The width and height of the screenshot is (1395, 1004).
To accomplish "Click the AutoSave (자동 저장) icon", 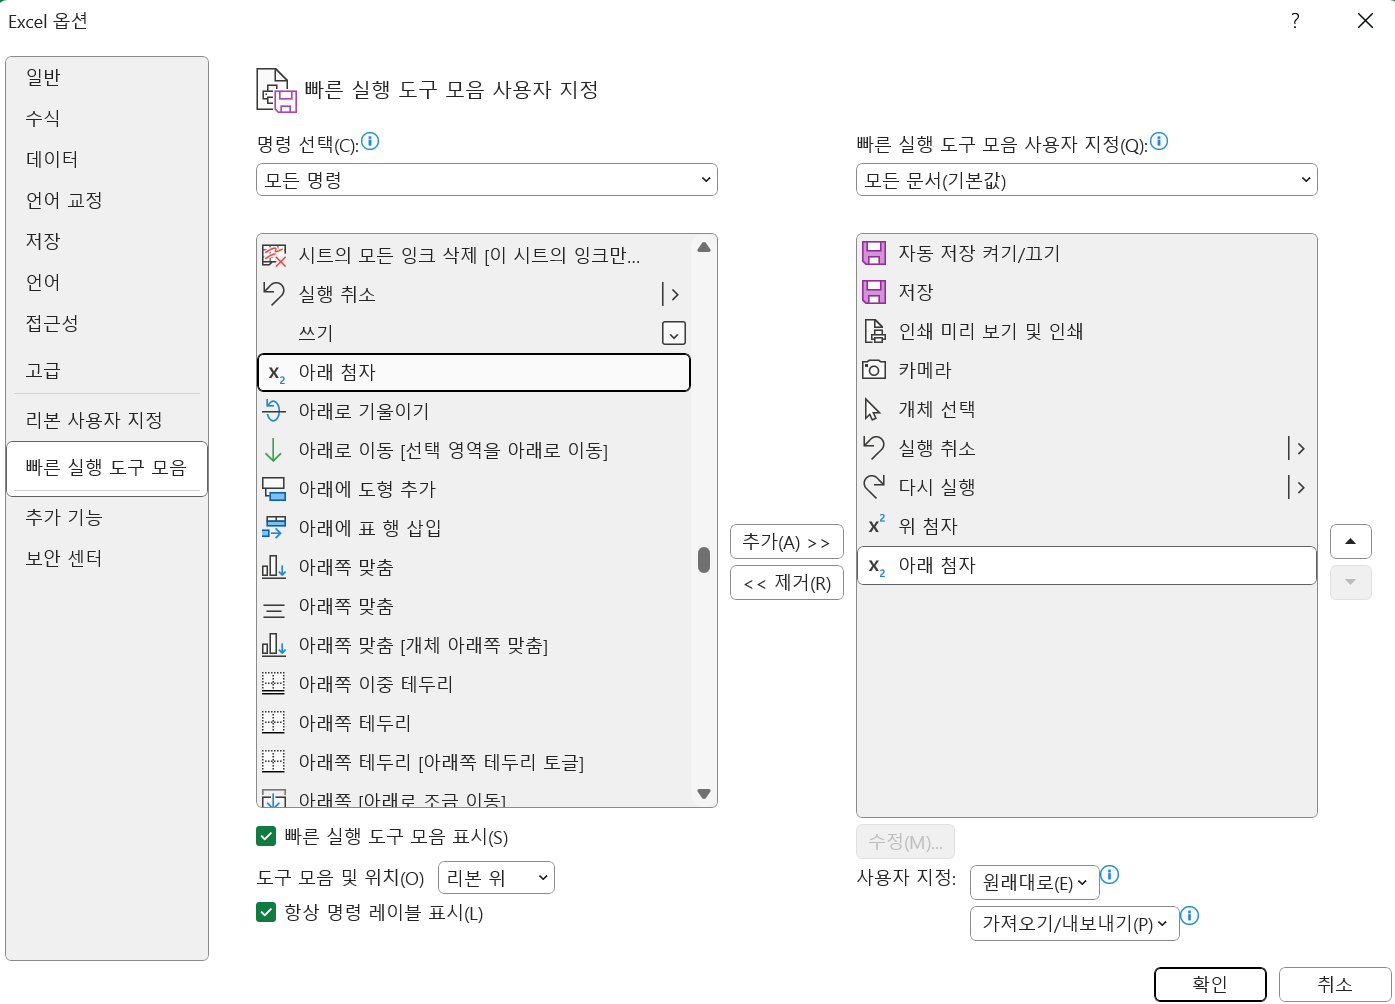I will point(874,253).
